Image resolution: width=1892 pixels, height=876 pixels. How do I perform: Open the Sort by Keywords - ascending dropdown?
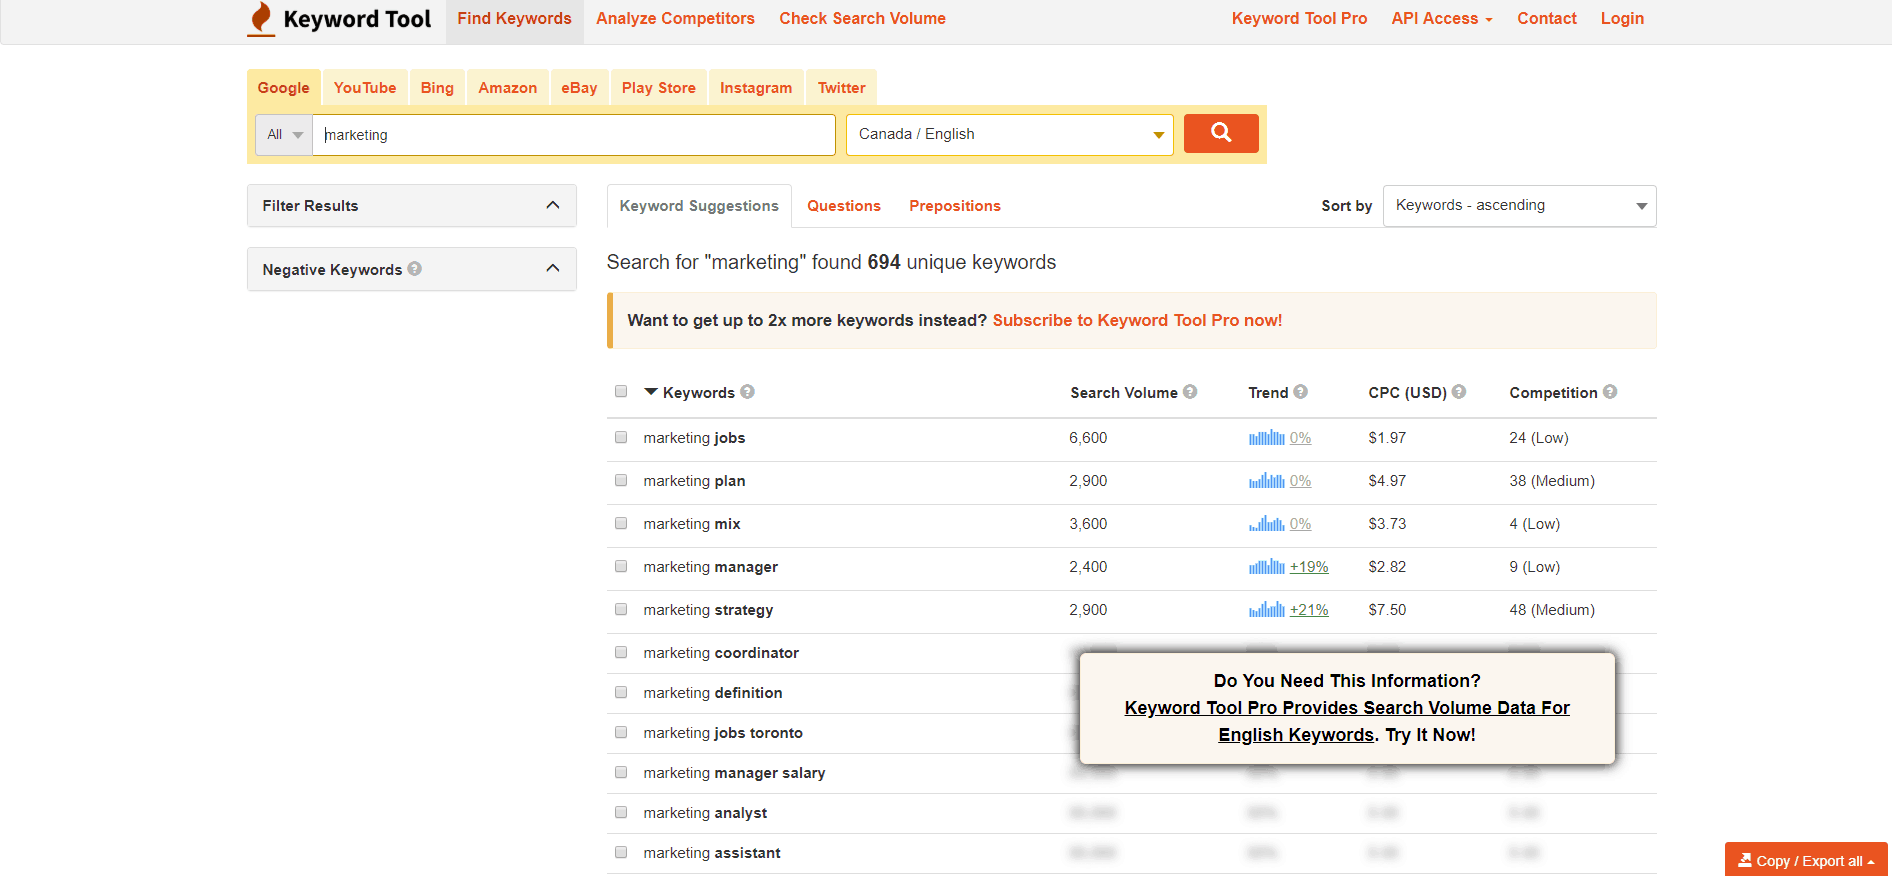(1519, 206)
